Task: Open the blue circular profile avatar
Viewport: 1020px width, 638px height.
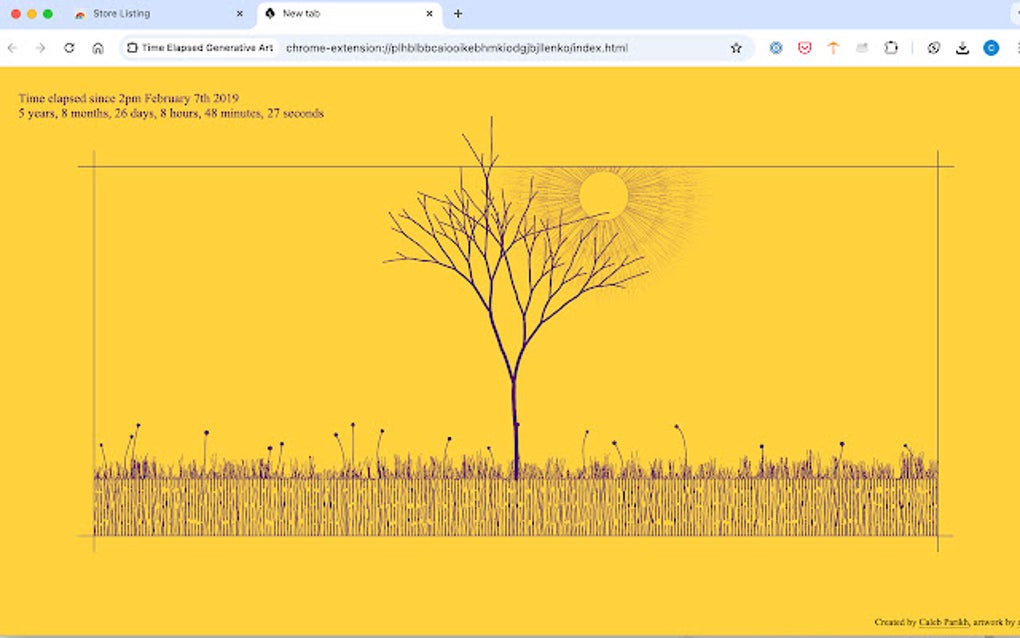Action: 991,47
